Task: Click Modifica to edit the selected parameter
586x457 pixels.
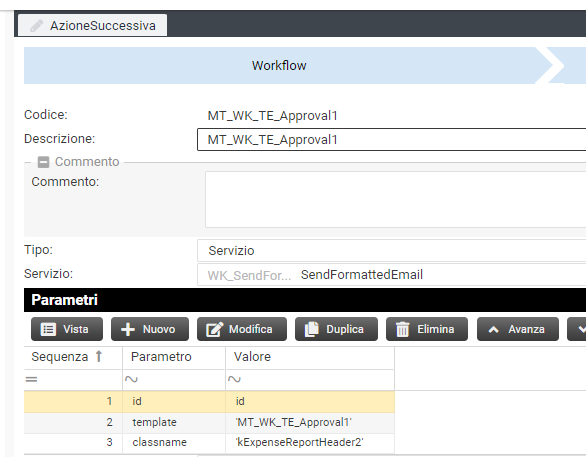Action: click(242, 329)
